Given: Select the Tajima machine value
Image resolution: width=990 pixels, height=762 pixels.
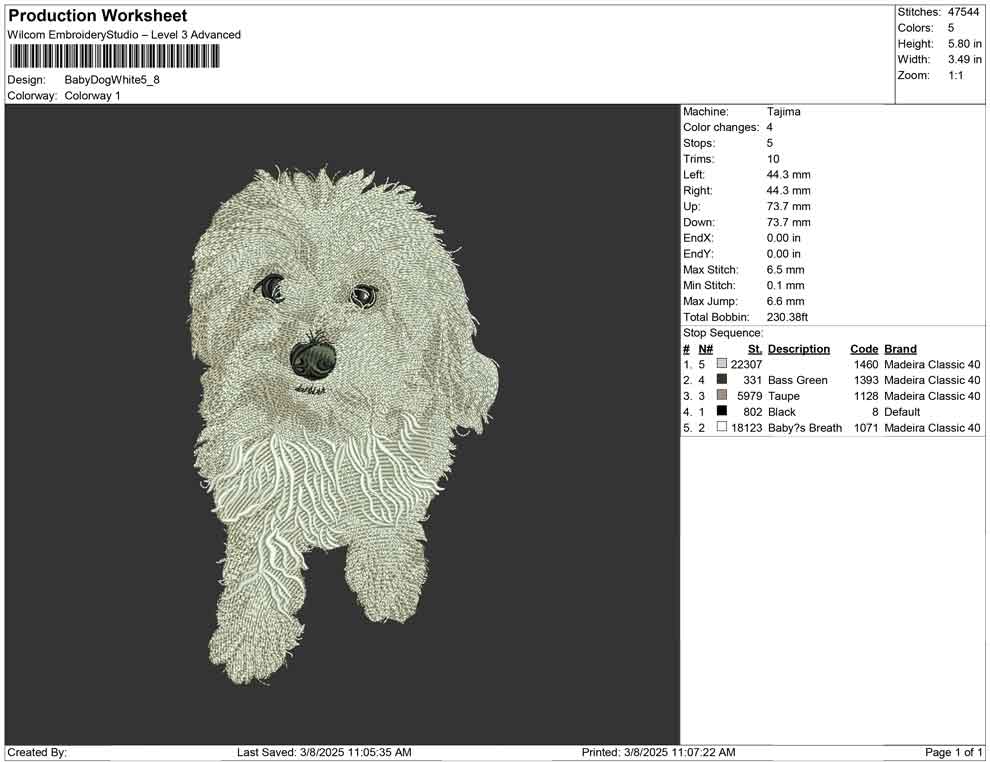Looking at the screenshot, I should (783, 112).
